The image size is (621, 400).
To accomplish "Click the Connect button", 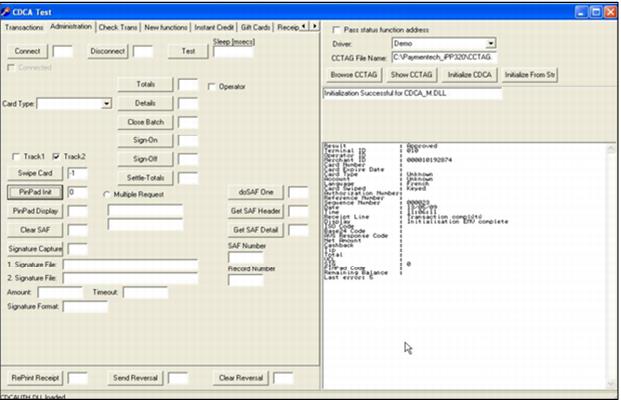I will coord(27,51).
